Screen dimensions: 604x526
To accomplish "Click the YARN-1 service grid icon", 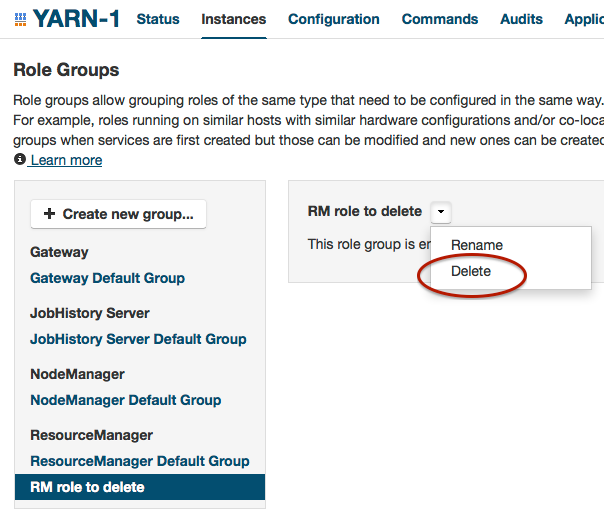I will coord(20,19).
